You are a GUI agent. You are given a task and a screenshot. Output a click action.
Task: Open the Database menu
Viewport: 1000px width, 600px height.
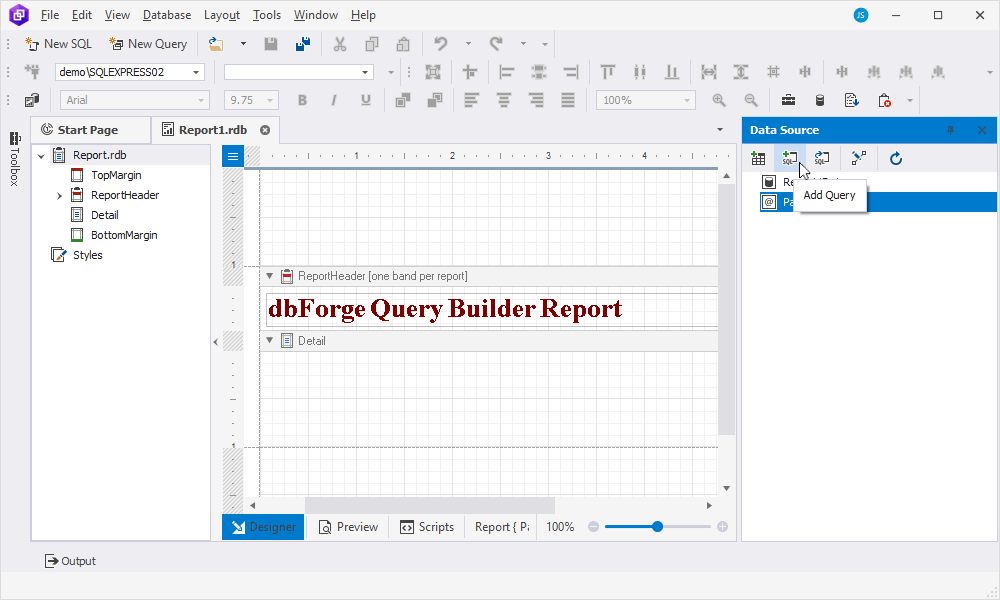(x=167, y=15)
